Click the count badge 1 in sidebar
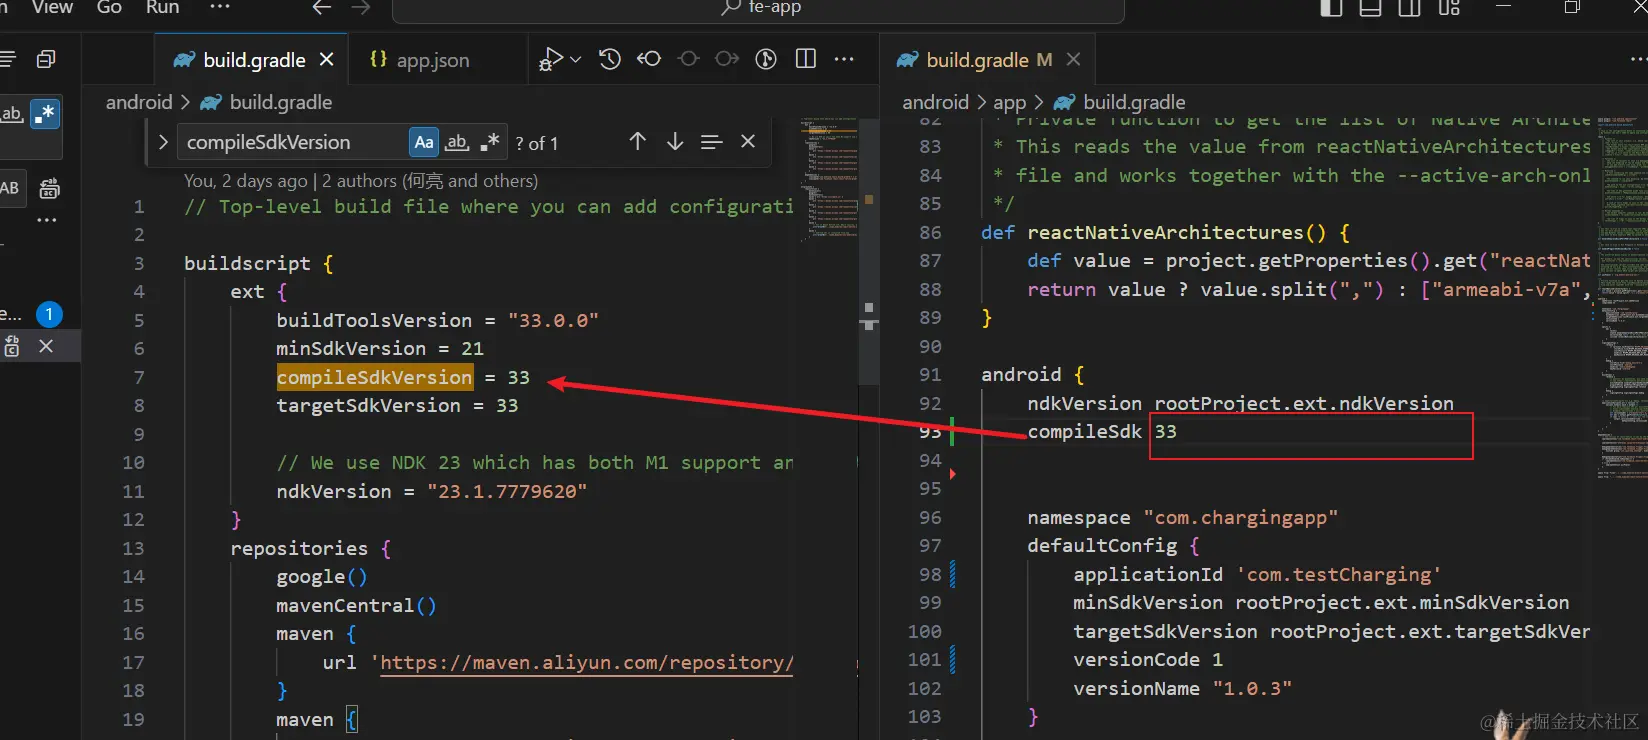 click(49, 314)
